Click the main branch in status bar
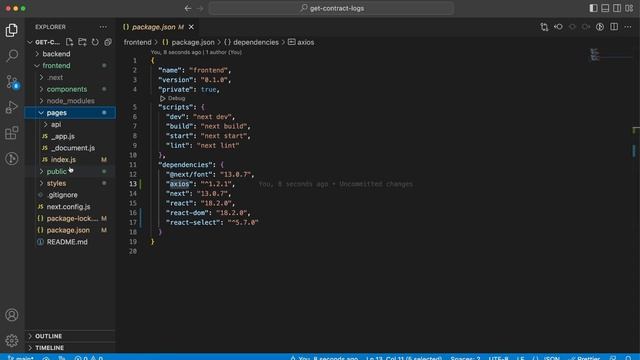The height and width of the screenshot is (360, 640). click(20, 358)
